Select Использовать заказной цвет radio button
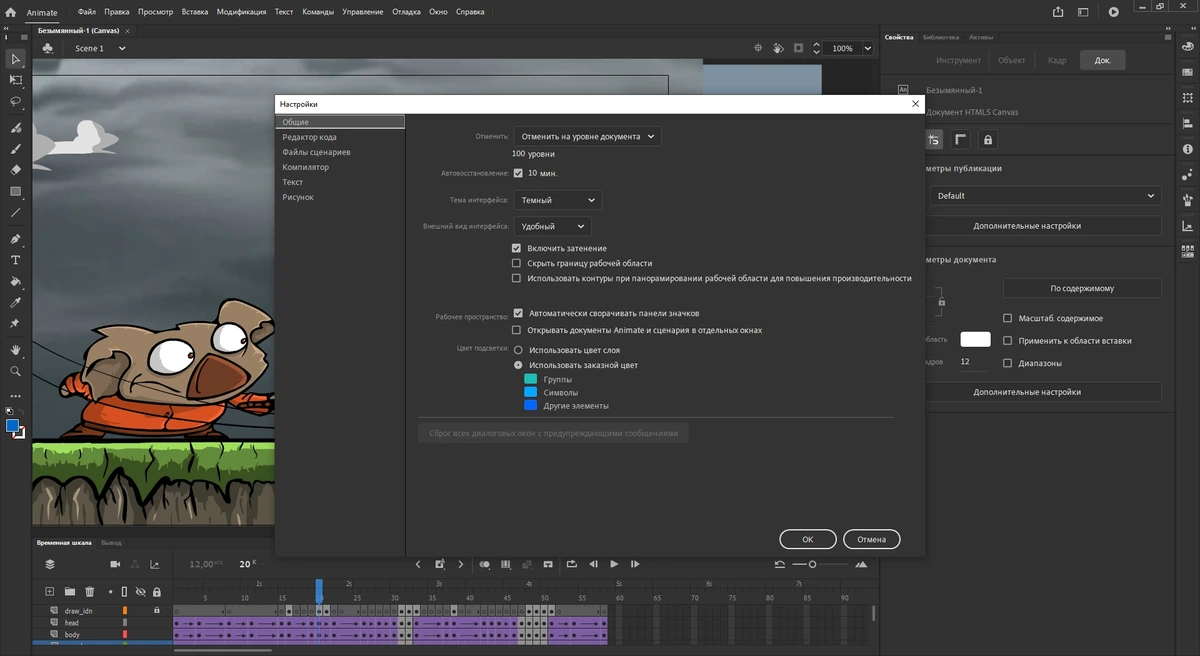 [518, 365]
